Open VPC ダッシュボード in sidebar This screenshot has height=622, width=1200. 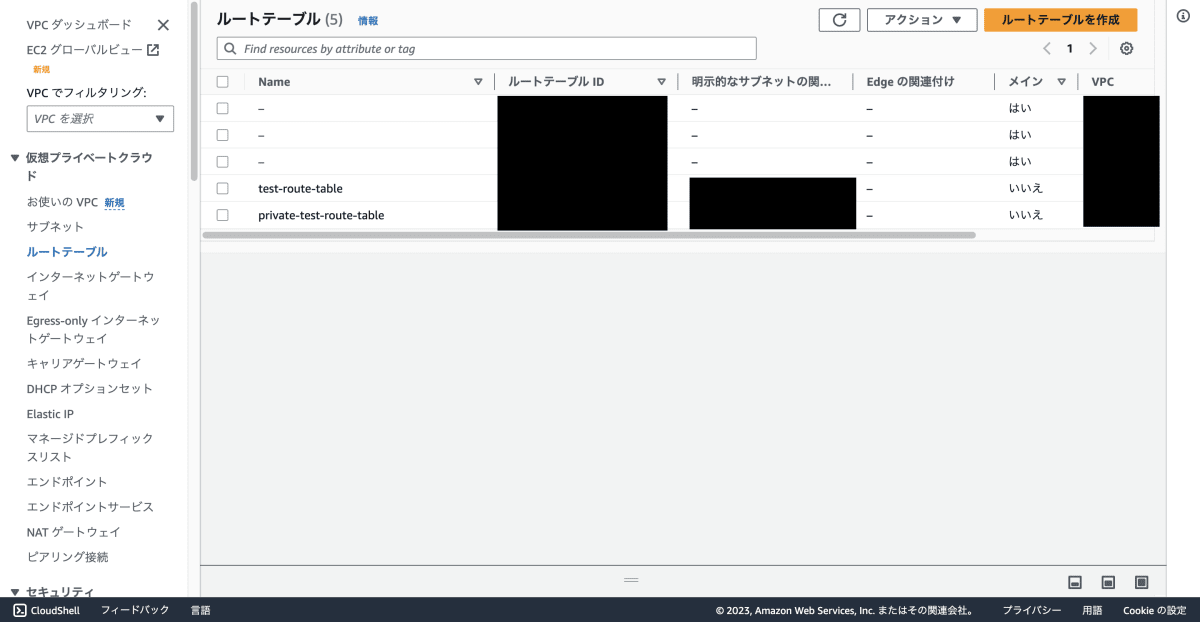pos(79,25)
